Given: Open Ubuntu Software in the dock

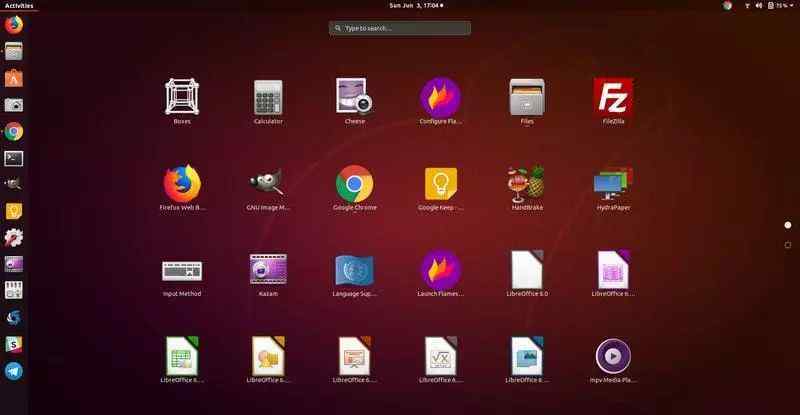Looking at the screenshot, I should (x=14, y=79).
